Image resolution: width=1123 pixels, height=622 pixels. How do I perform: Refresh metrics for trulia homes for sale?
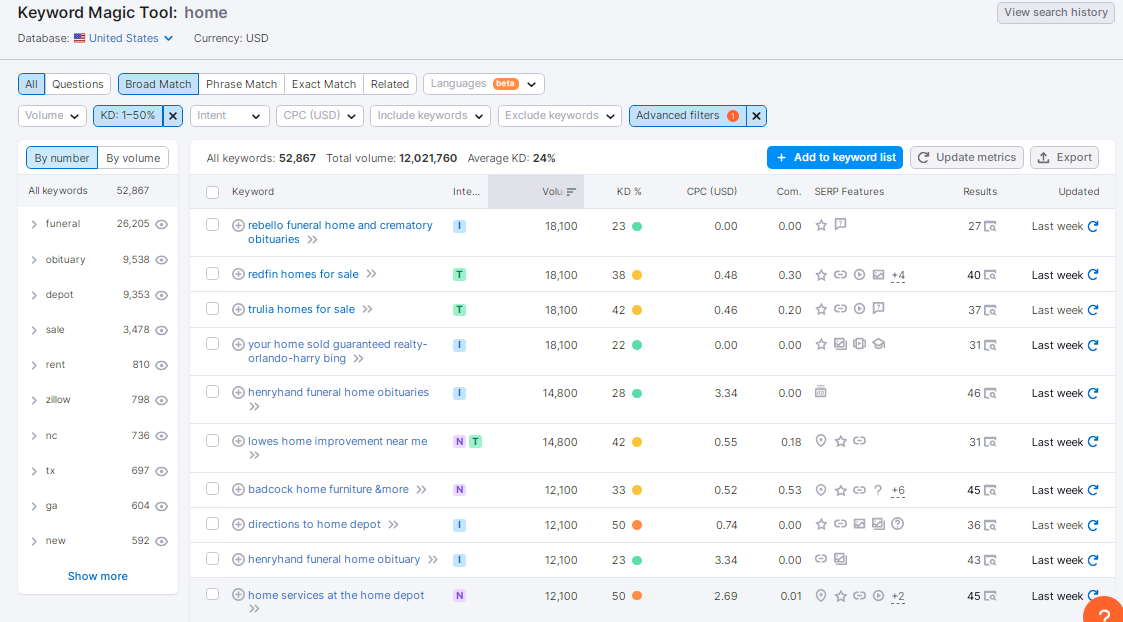point(1092,310)
